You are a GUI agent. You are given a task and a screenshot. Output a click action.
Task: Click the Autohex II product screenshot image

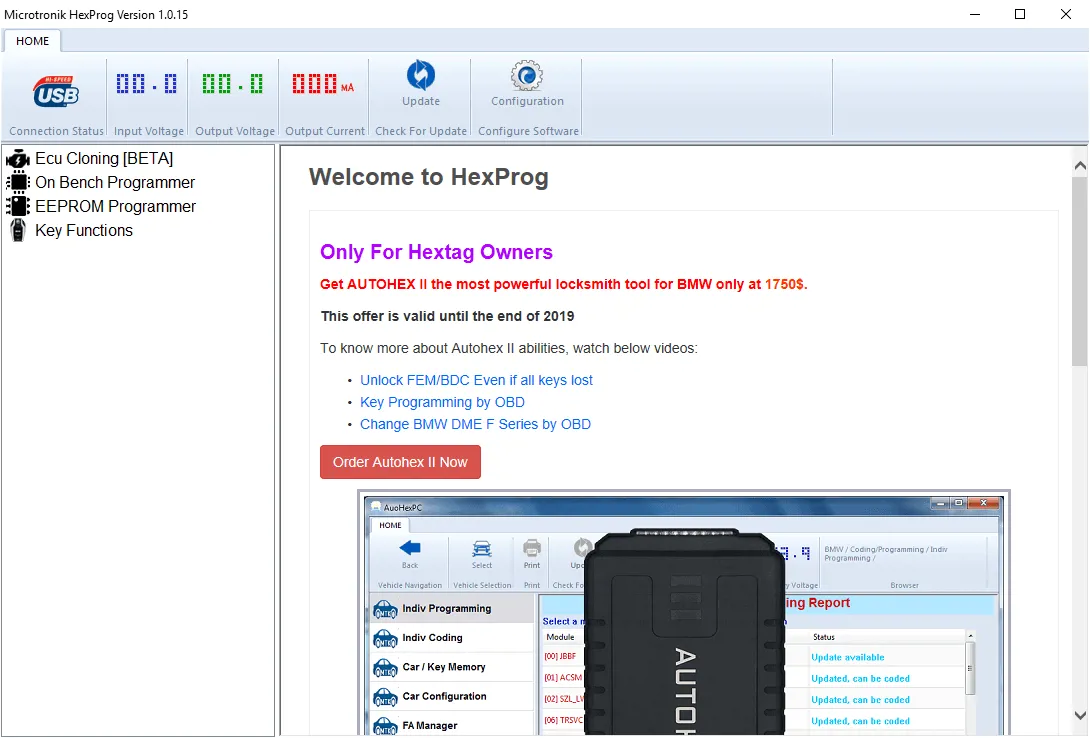point(684,613)
